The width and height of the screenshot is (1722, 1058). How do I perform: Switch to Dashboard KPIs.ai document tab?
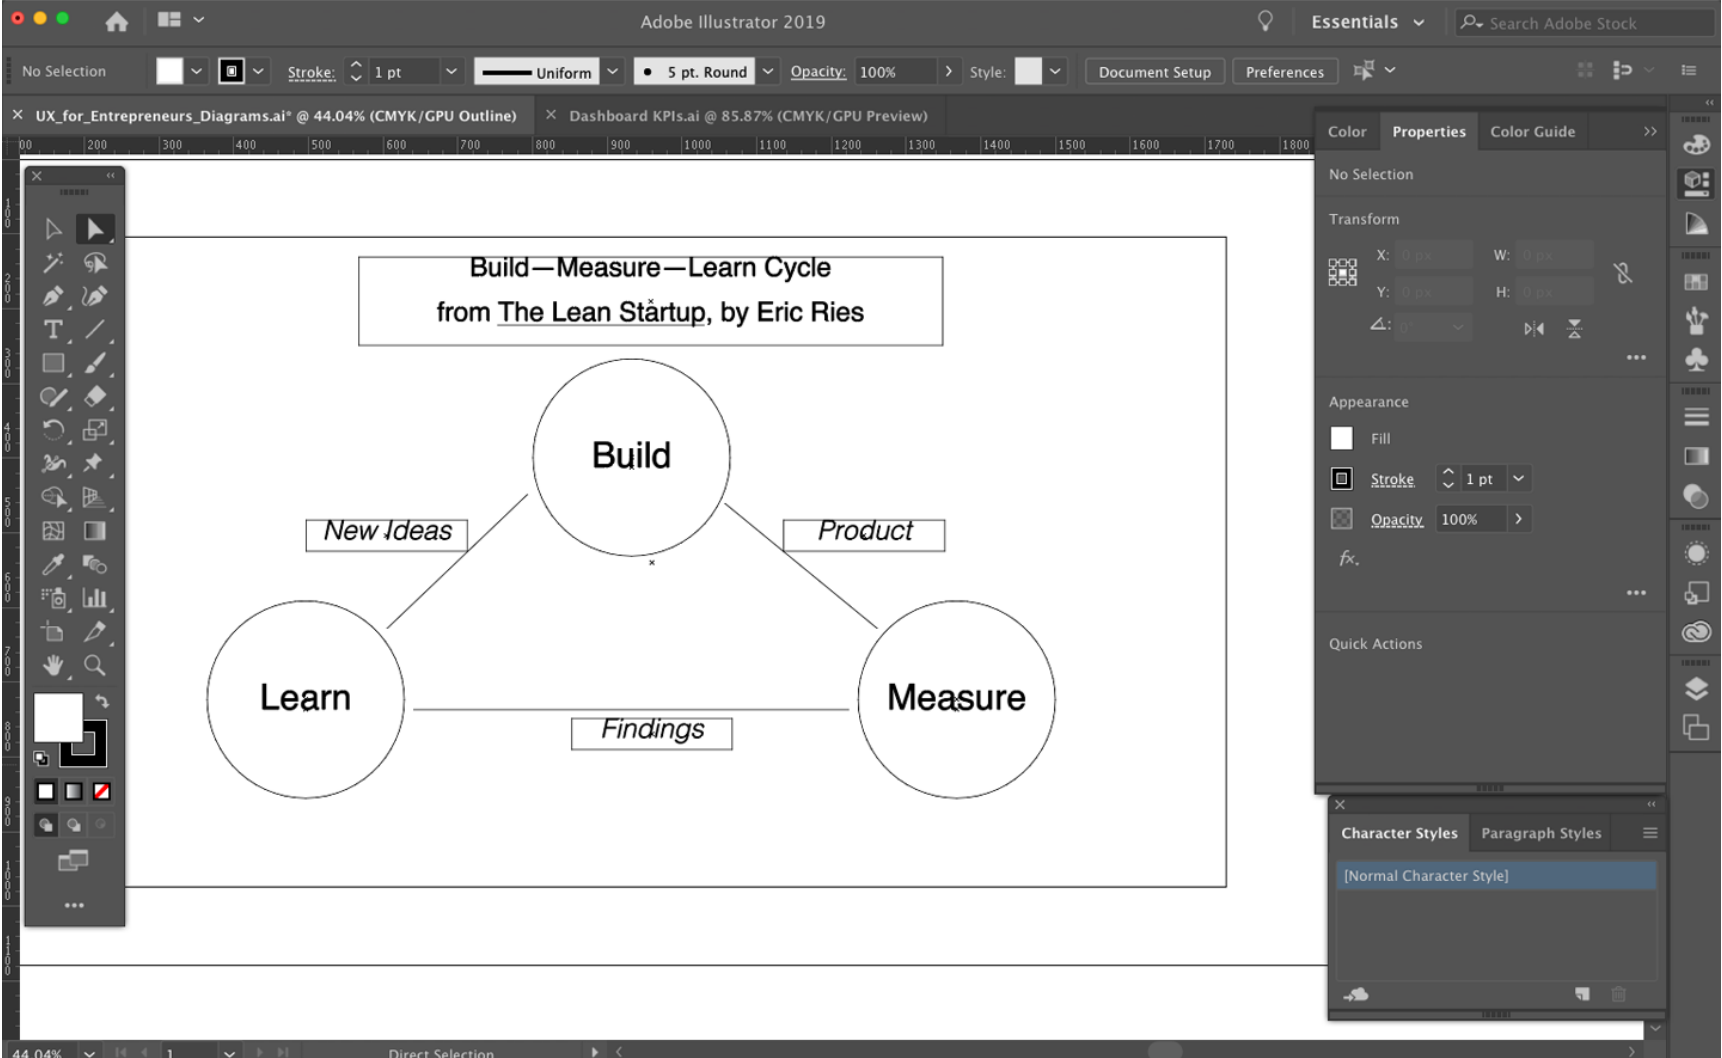[748, 116]
